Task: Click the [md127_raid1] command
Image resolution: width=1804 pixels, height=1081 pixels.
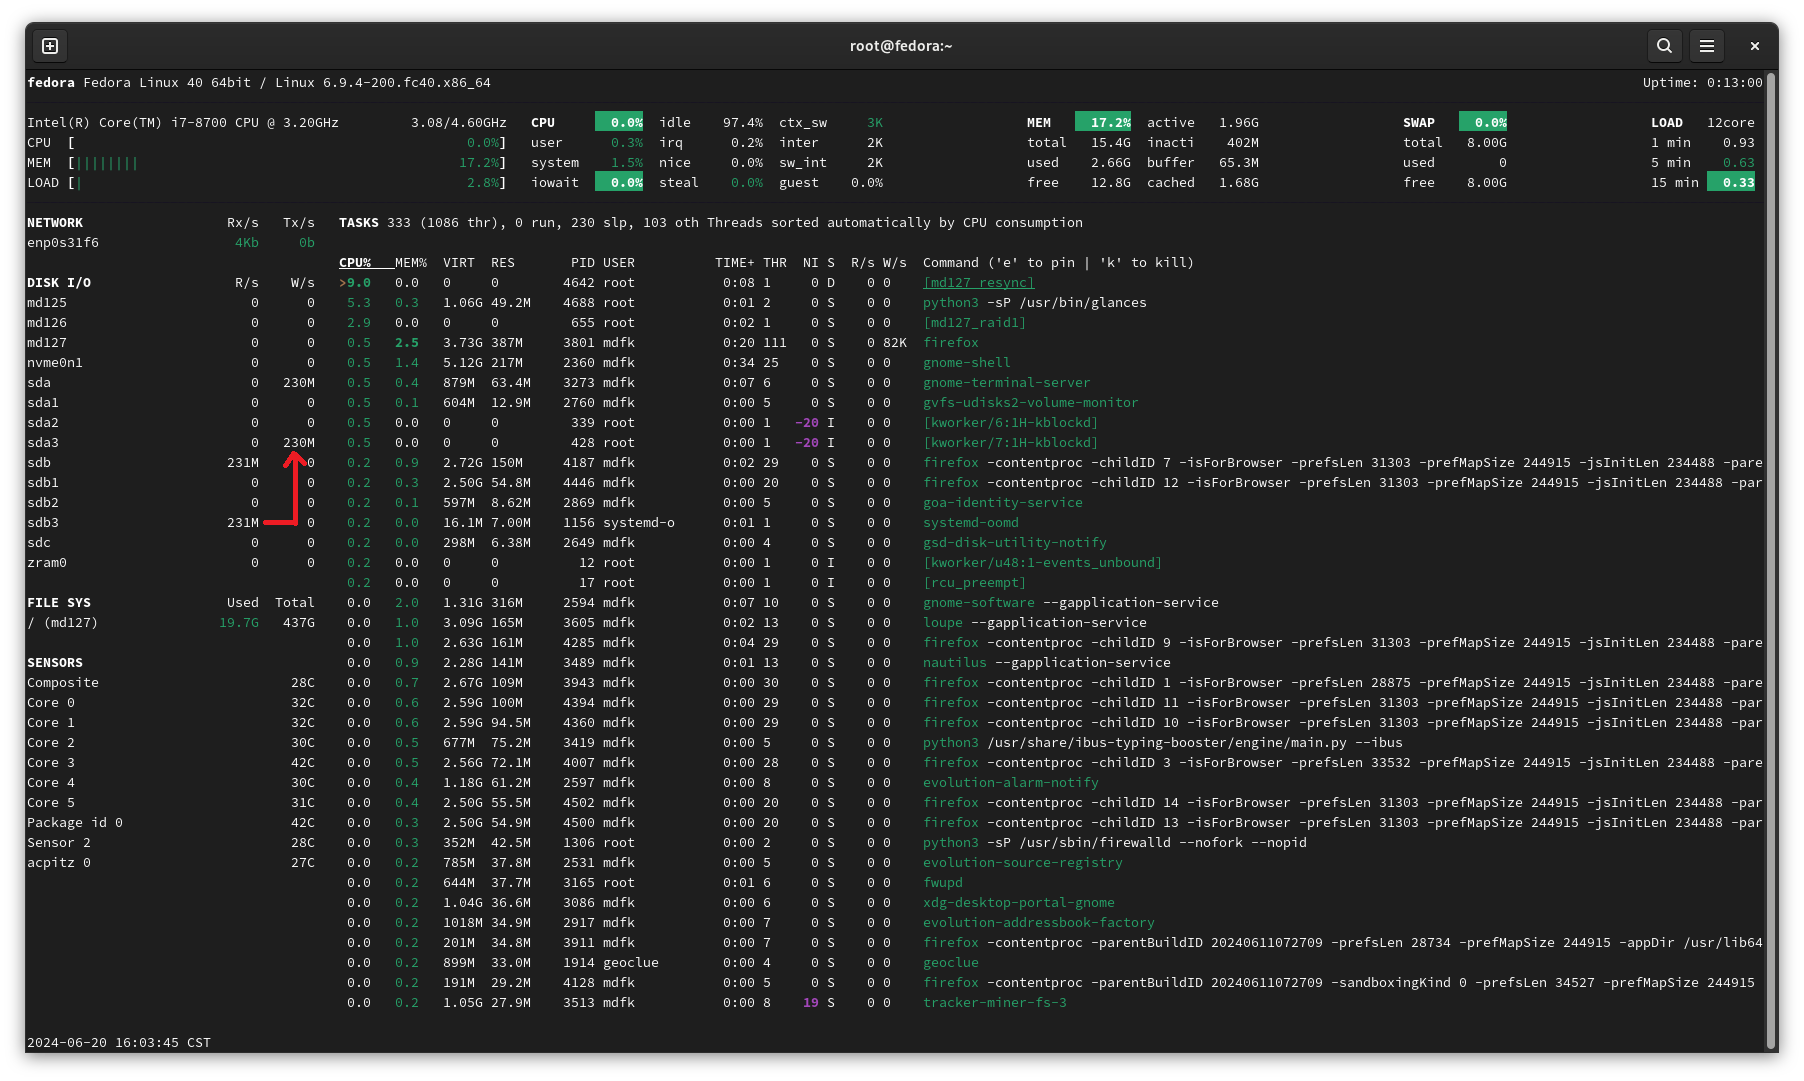Action: point(974,323)
